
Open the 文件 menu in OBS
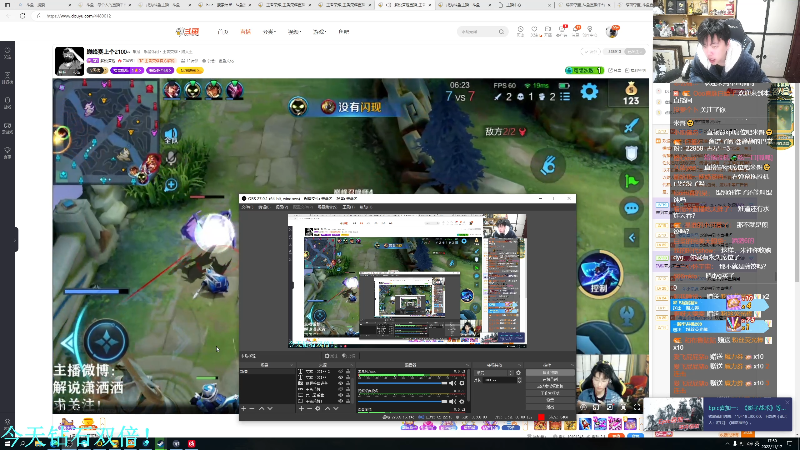(x=247, y=207)
